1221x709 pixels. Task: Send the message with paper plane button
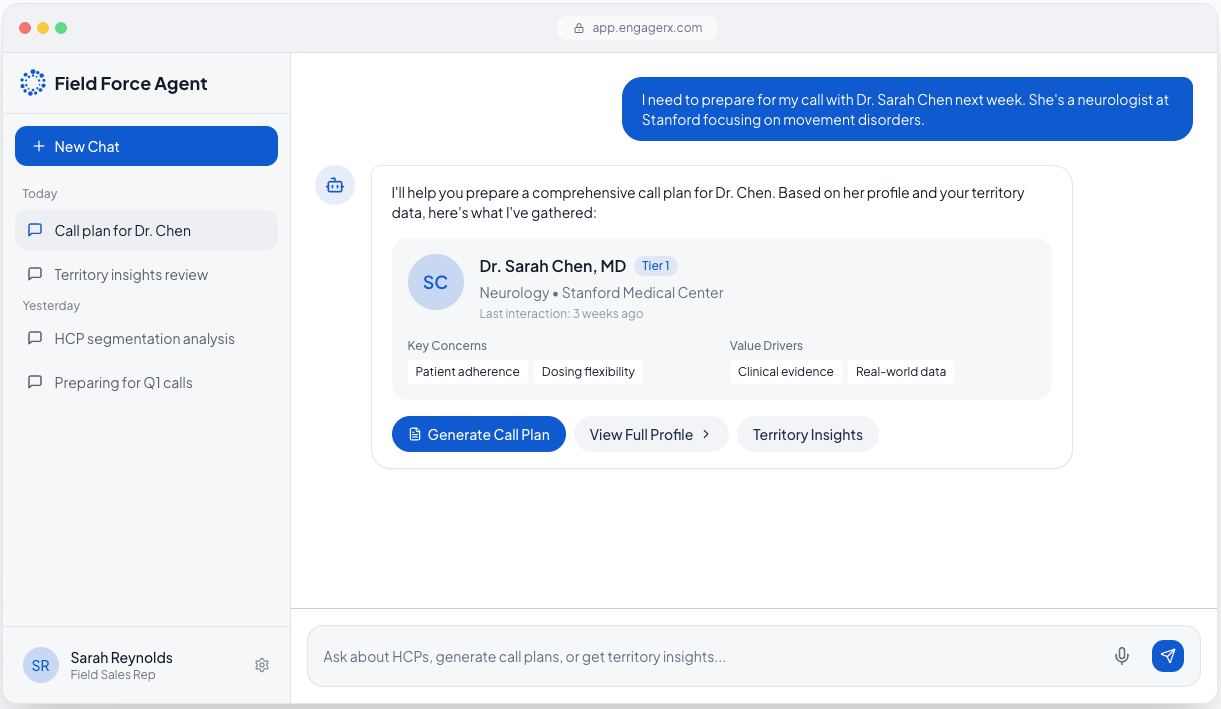[x=1168, y=656]
